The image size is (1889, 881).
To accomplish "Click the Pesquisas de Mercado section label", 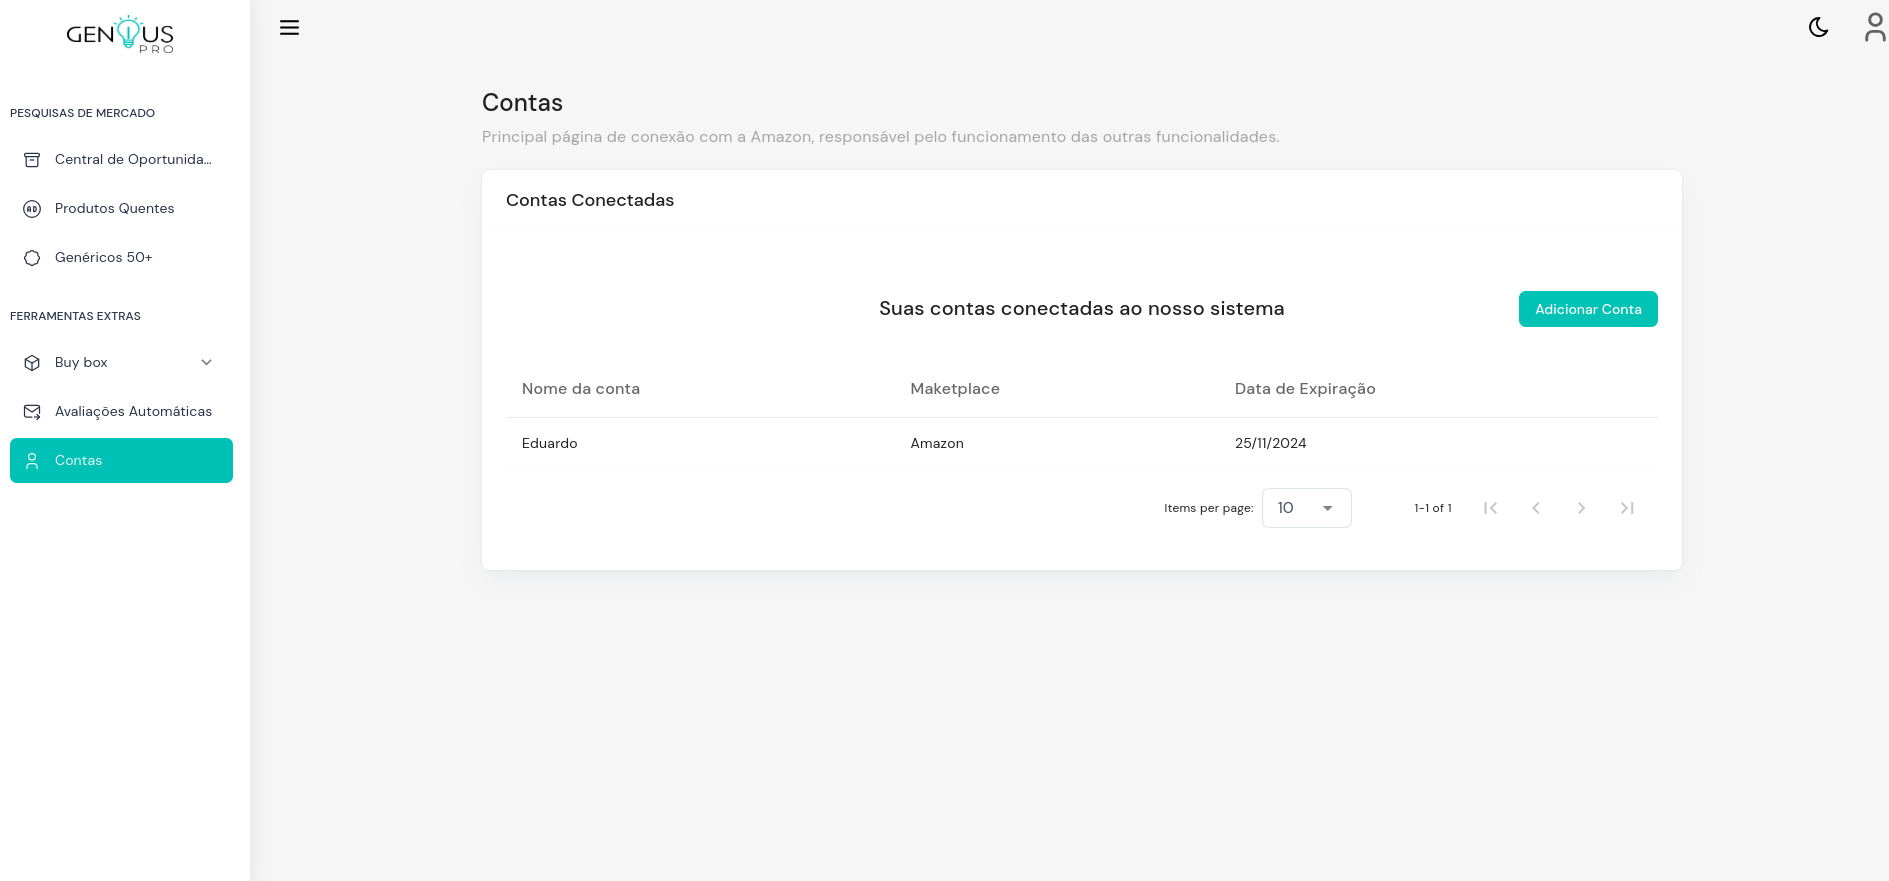I will (x=82, y=113).
